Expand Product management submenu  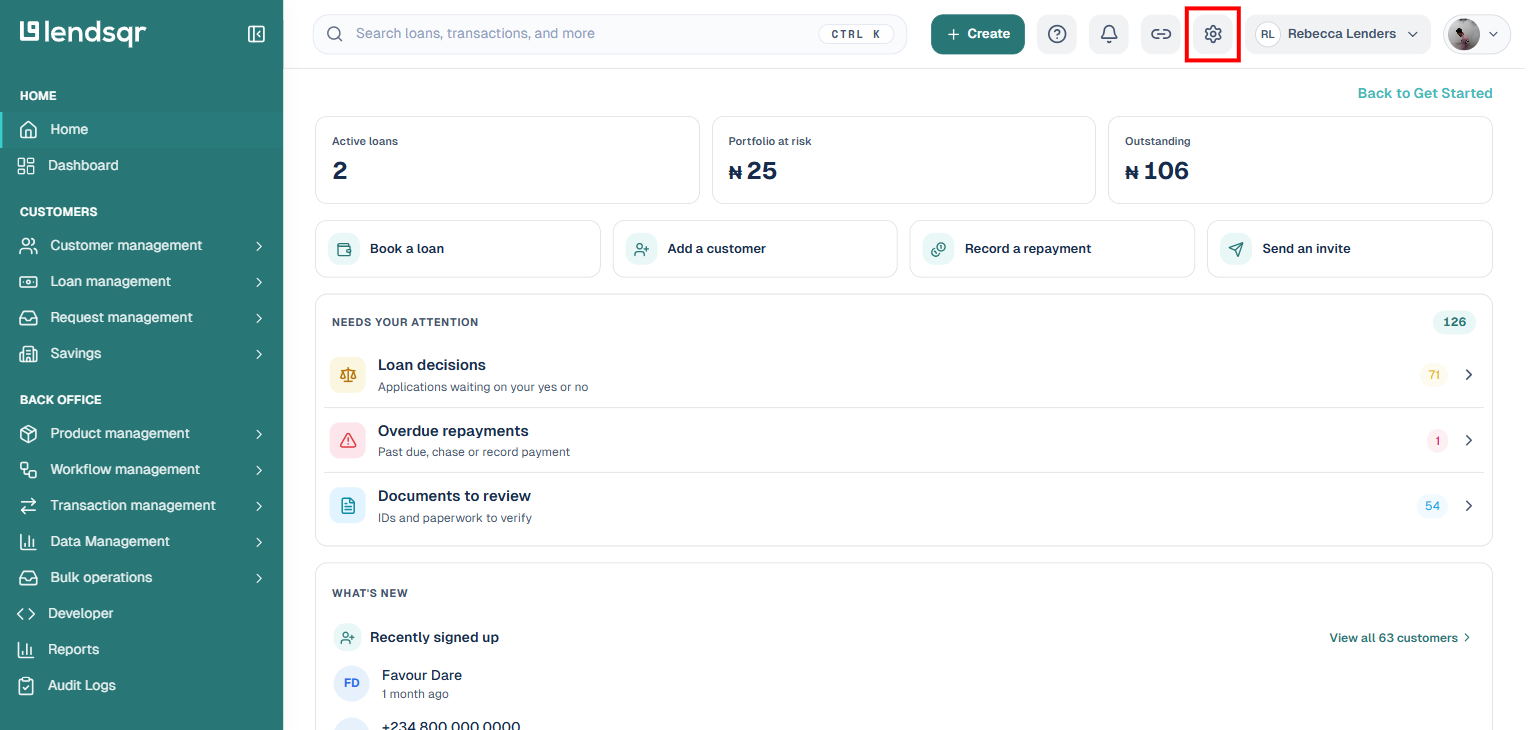coord(142,434)
